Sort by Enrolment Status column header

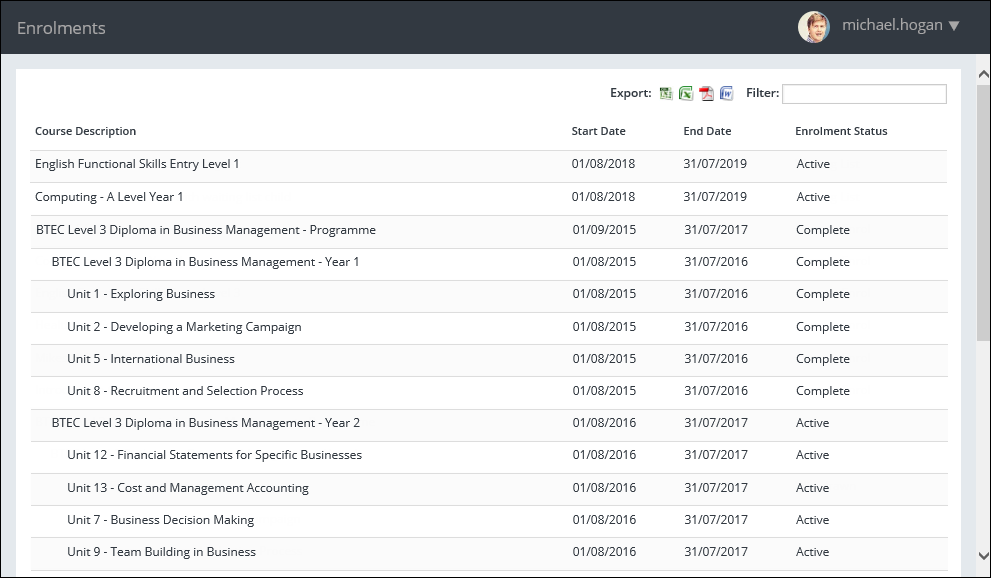(841, 131)
